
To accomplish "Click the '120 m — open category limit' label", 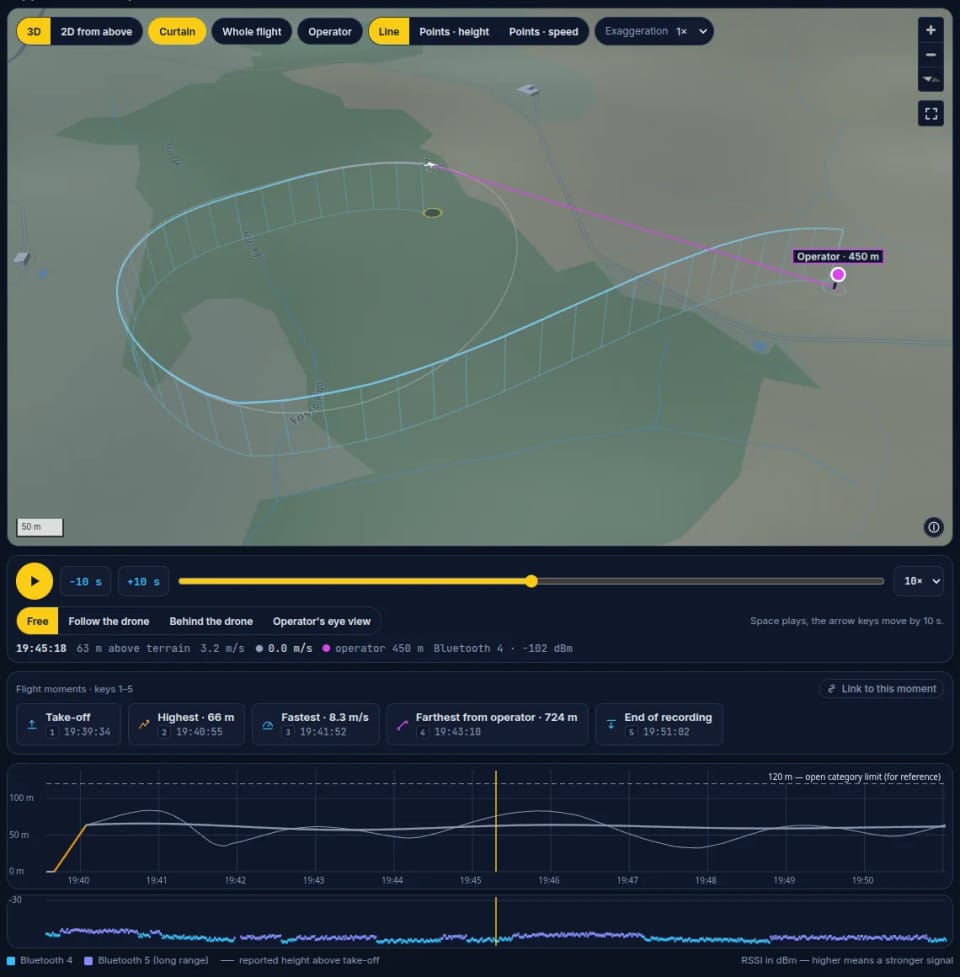I will point(854,776).
